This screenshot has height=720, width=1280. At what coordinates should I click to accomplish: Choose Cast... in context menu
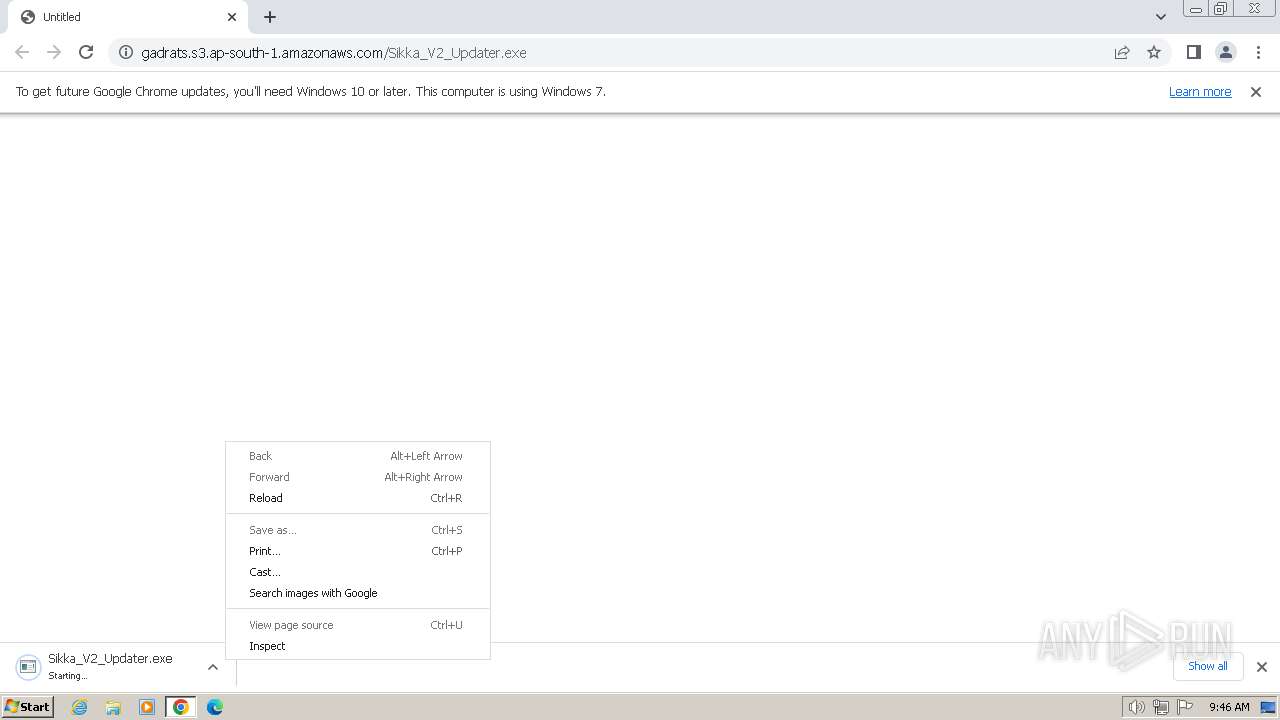pos(358,572)
